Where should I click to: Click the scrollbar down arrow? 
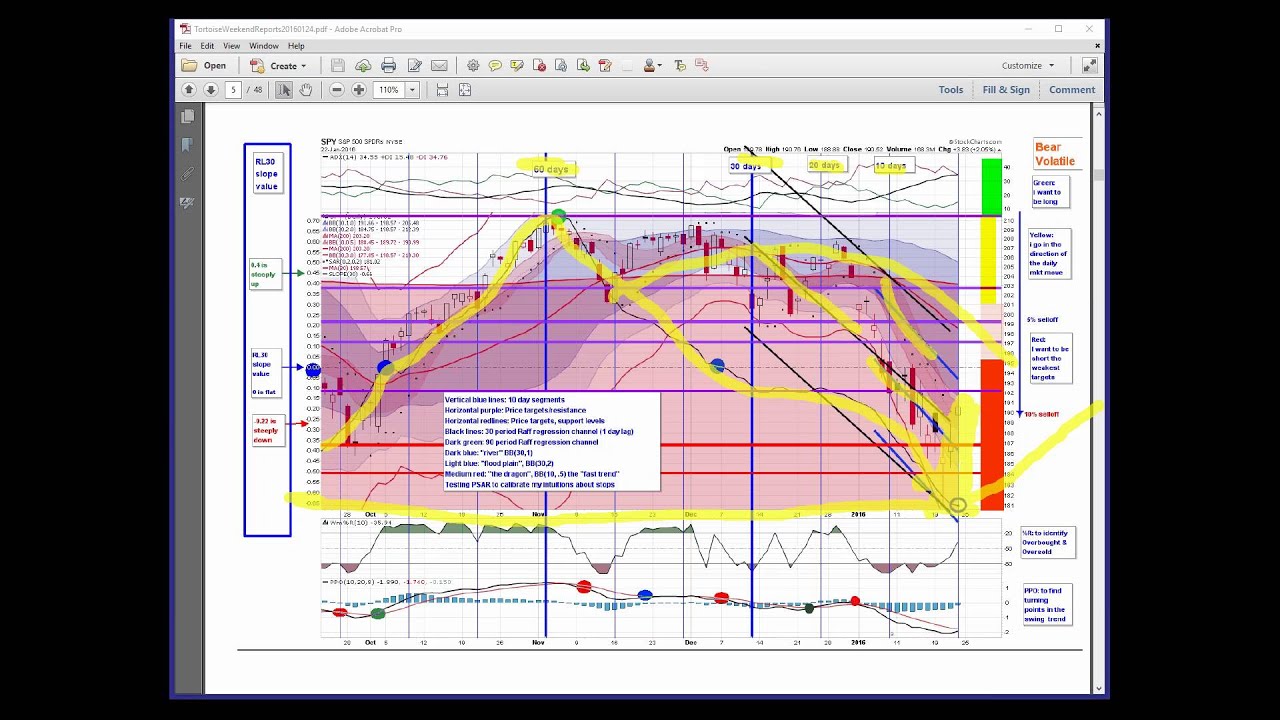pyautogui.click(x=1100, y=688)
